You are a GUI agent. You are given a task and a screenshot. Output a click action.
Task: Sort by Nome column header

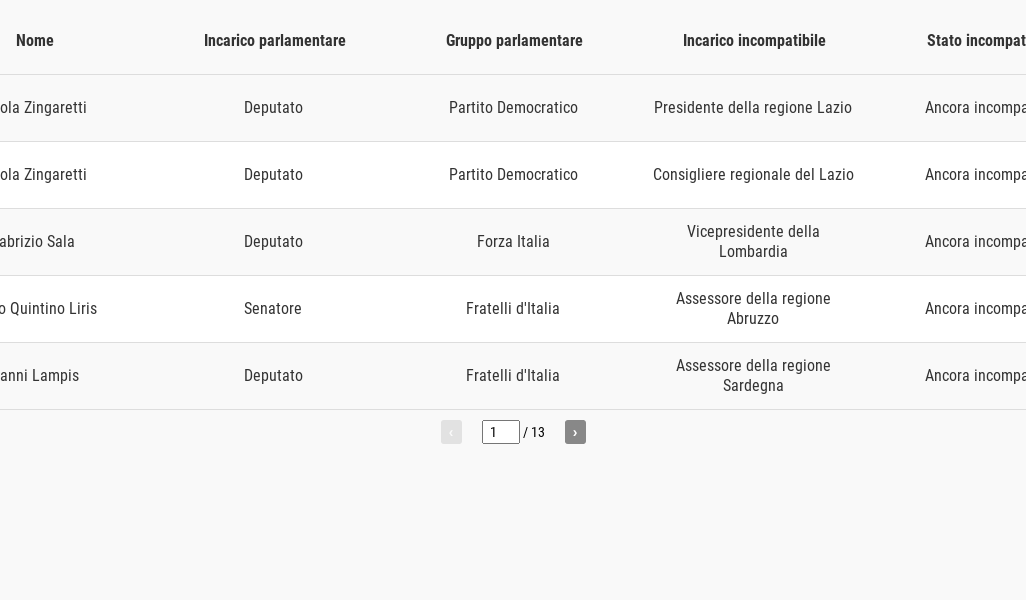click(35, 41)
